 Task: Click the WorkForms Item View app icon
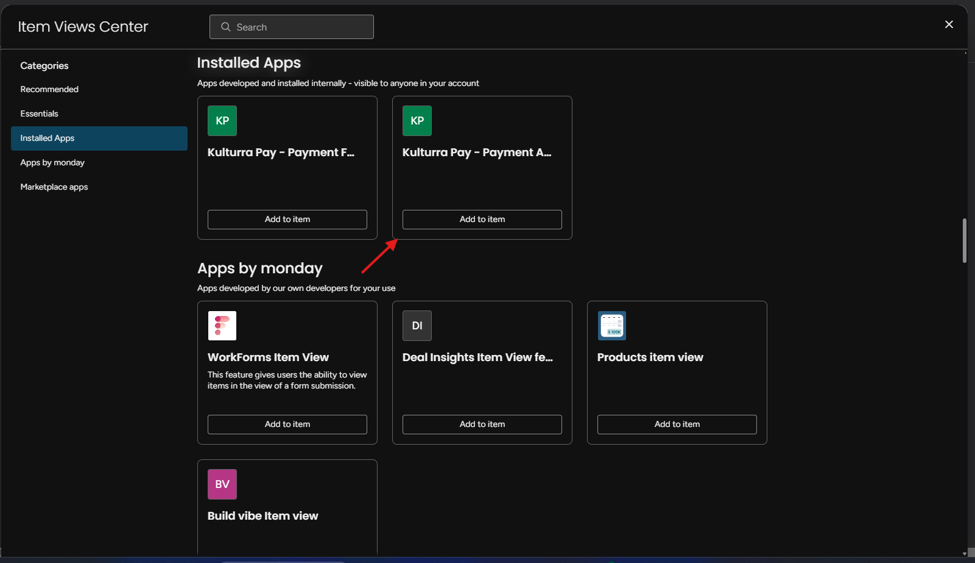tap(222, 325)
